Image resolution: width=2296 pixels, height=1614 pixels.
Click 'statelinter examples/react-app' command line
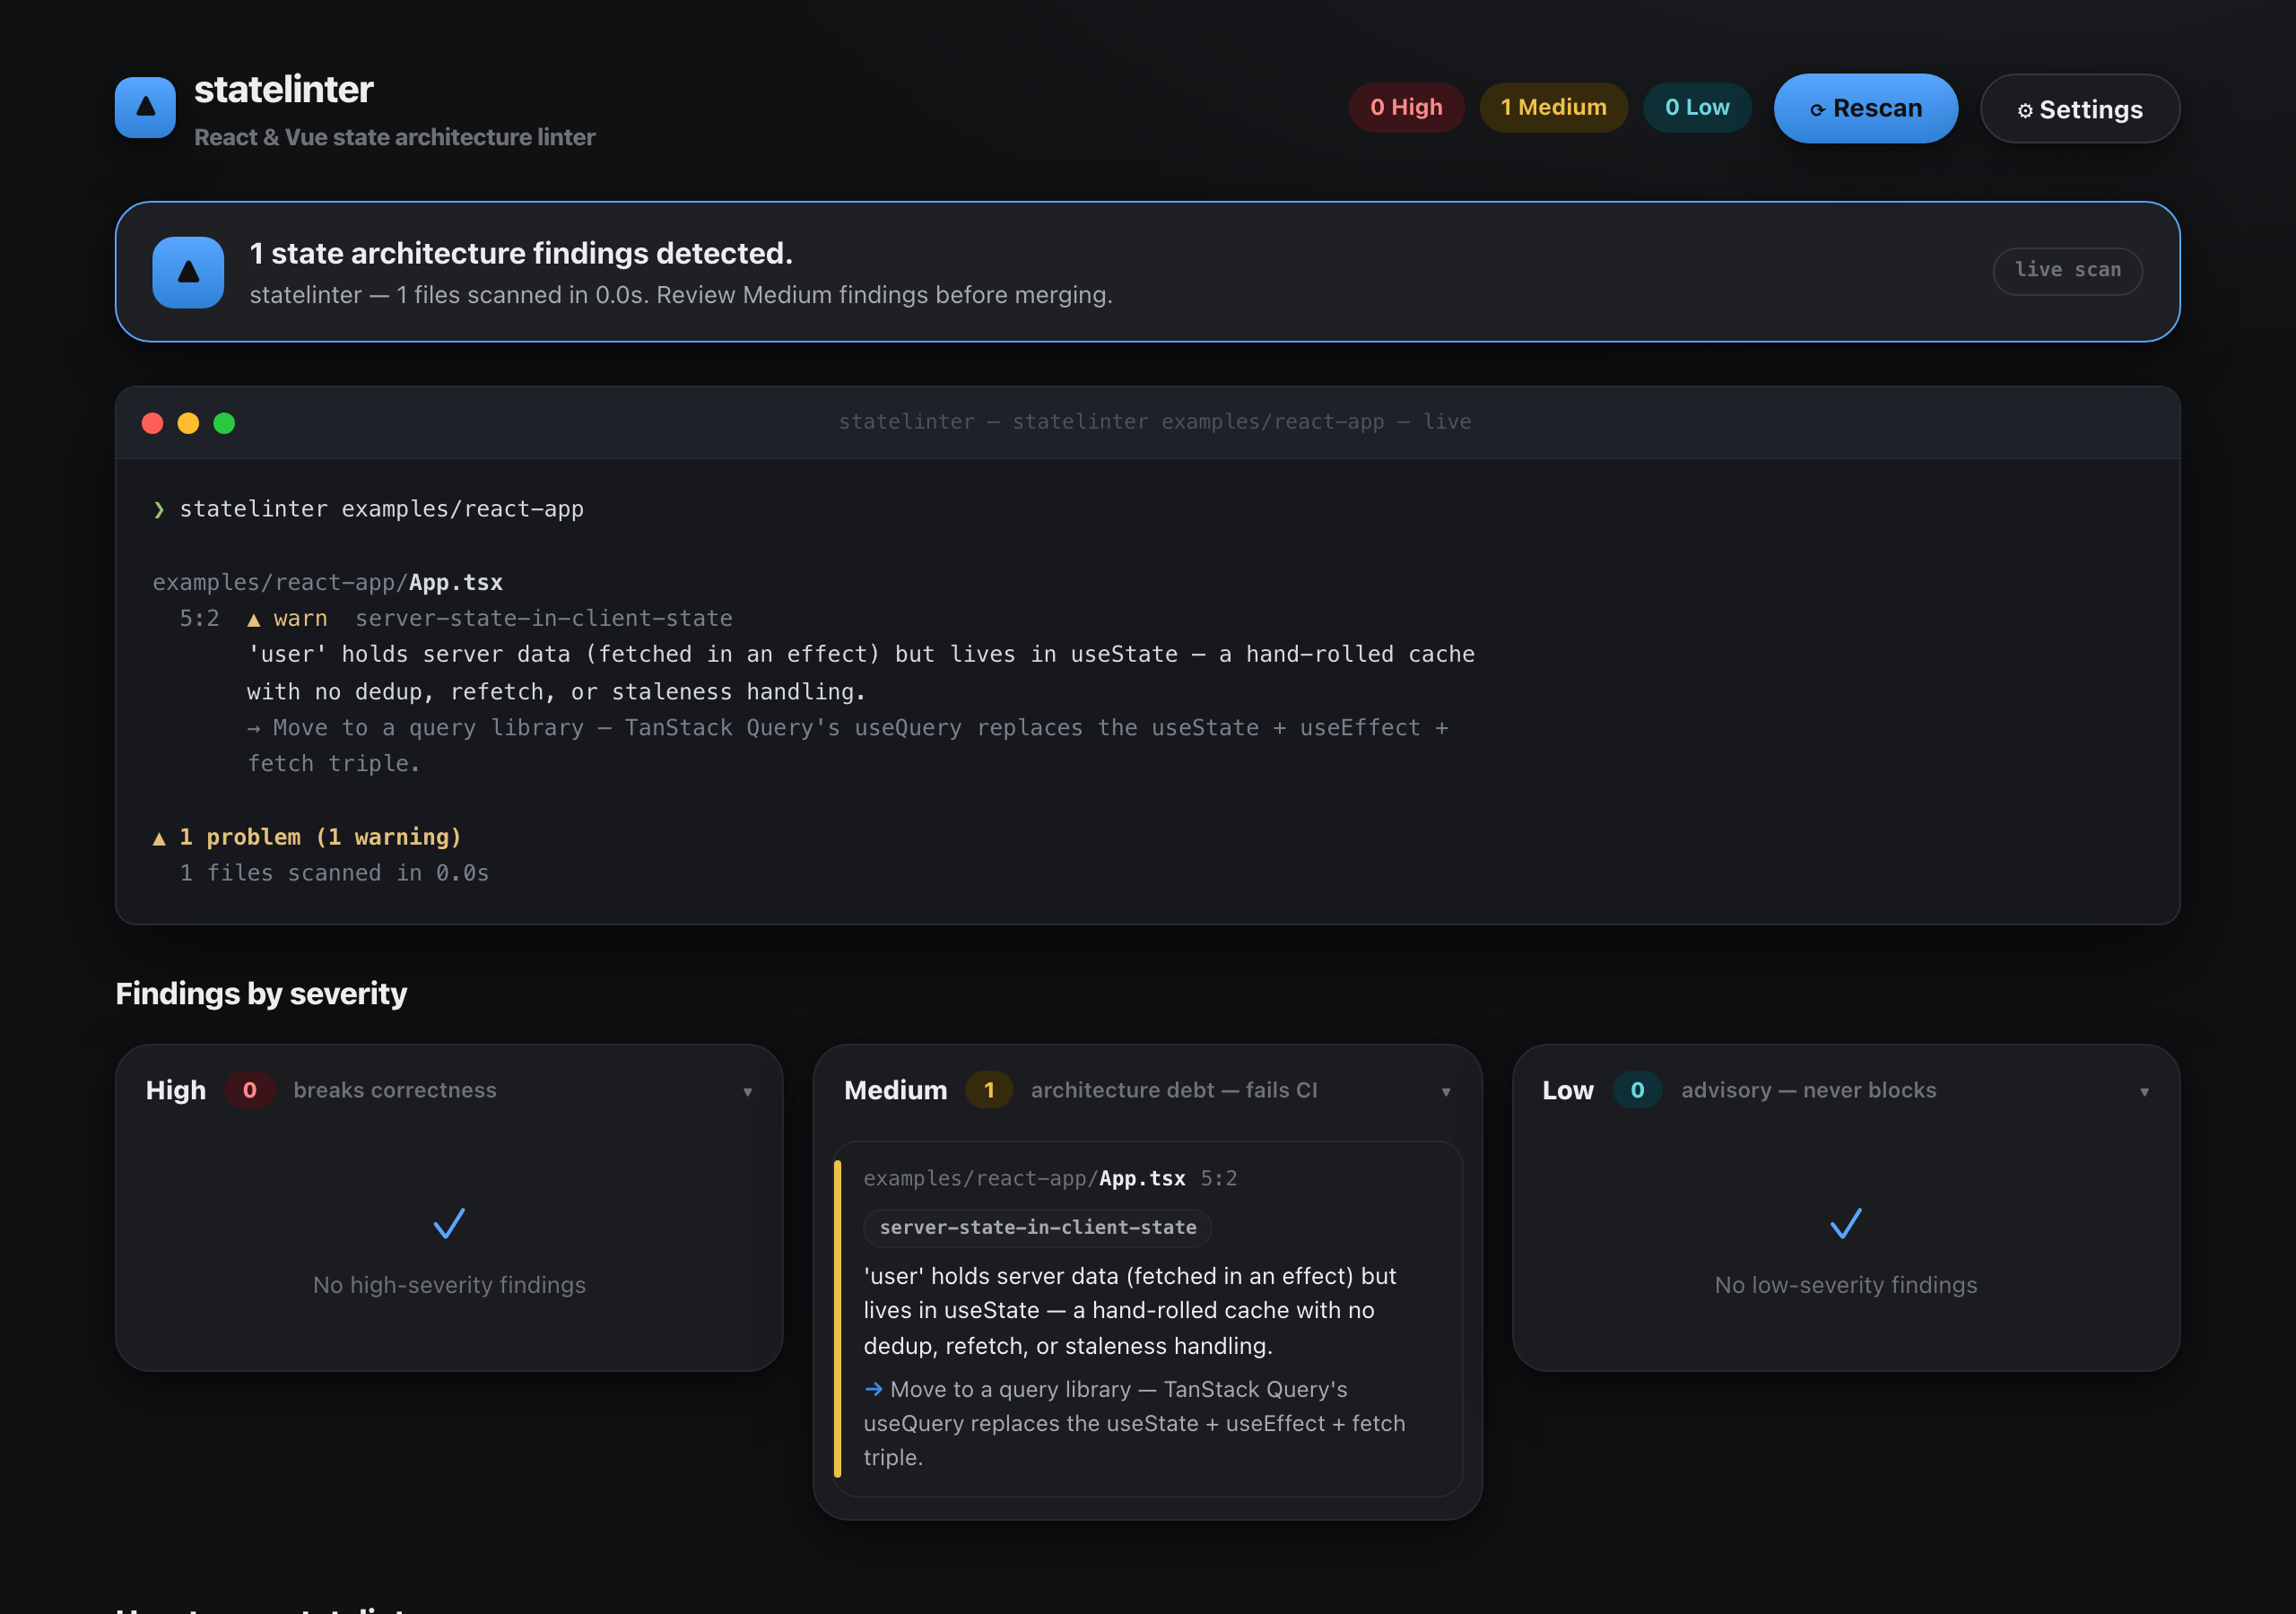click(x=381, y=509)
